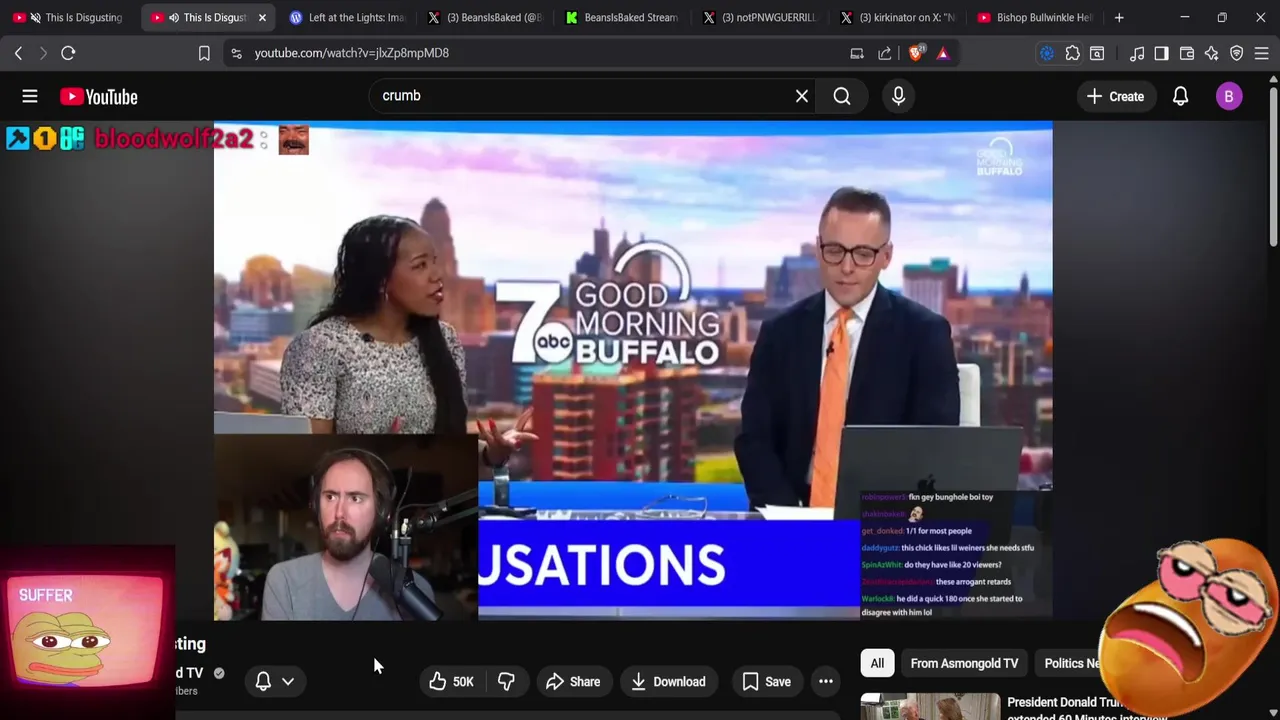Open Brave Leo AI sparkle icon
This screenshot has width=1280, height=720.
(x=1211, y=53)
